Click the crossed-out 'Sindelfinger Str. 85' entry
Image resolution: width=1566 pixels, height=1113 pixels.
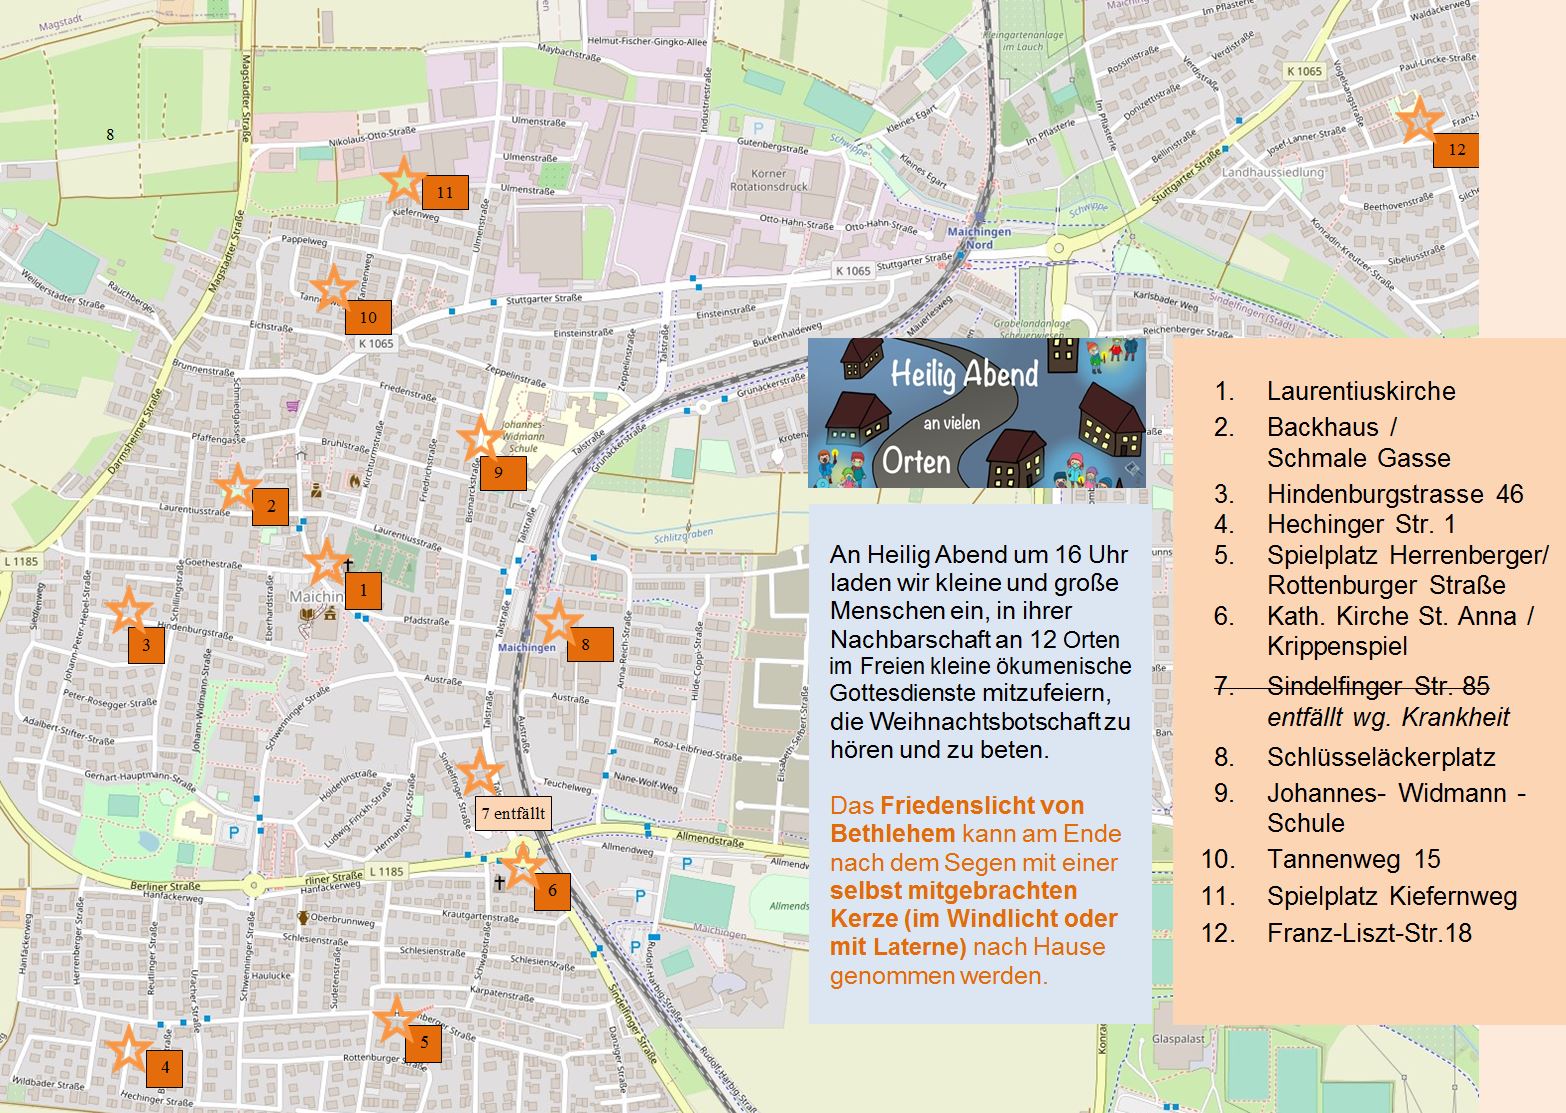1377,686
